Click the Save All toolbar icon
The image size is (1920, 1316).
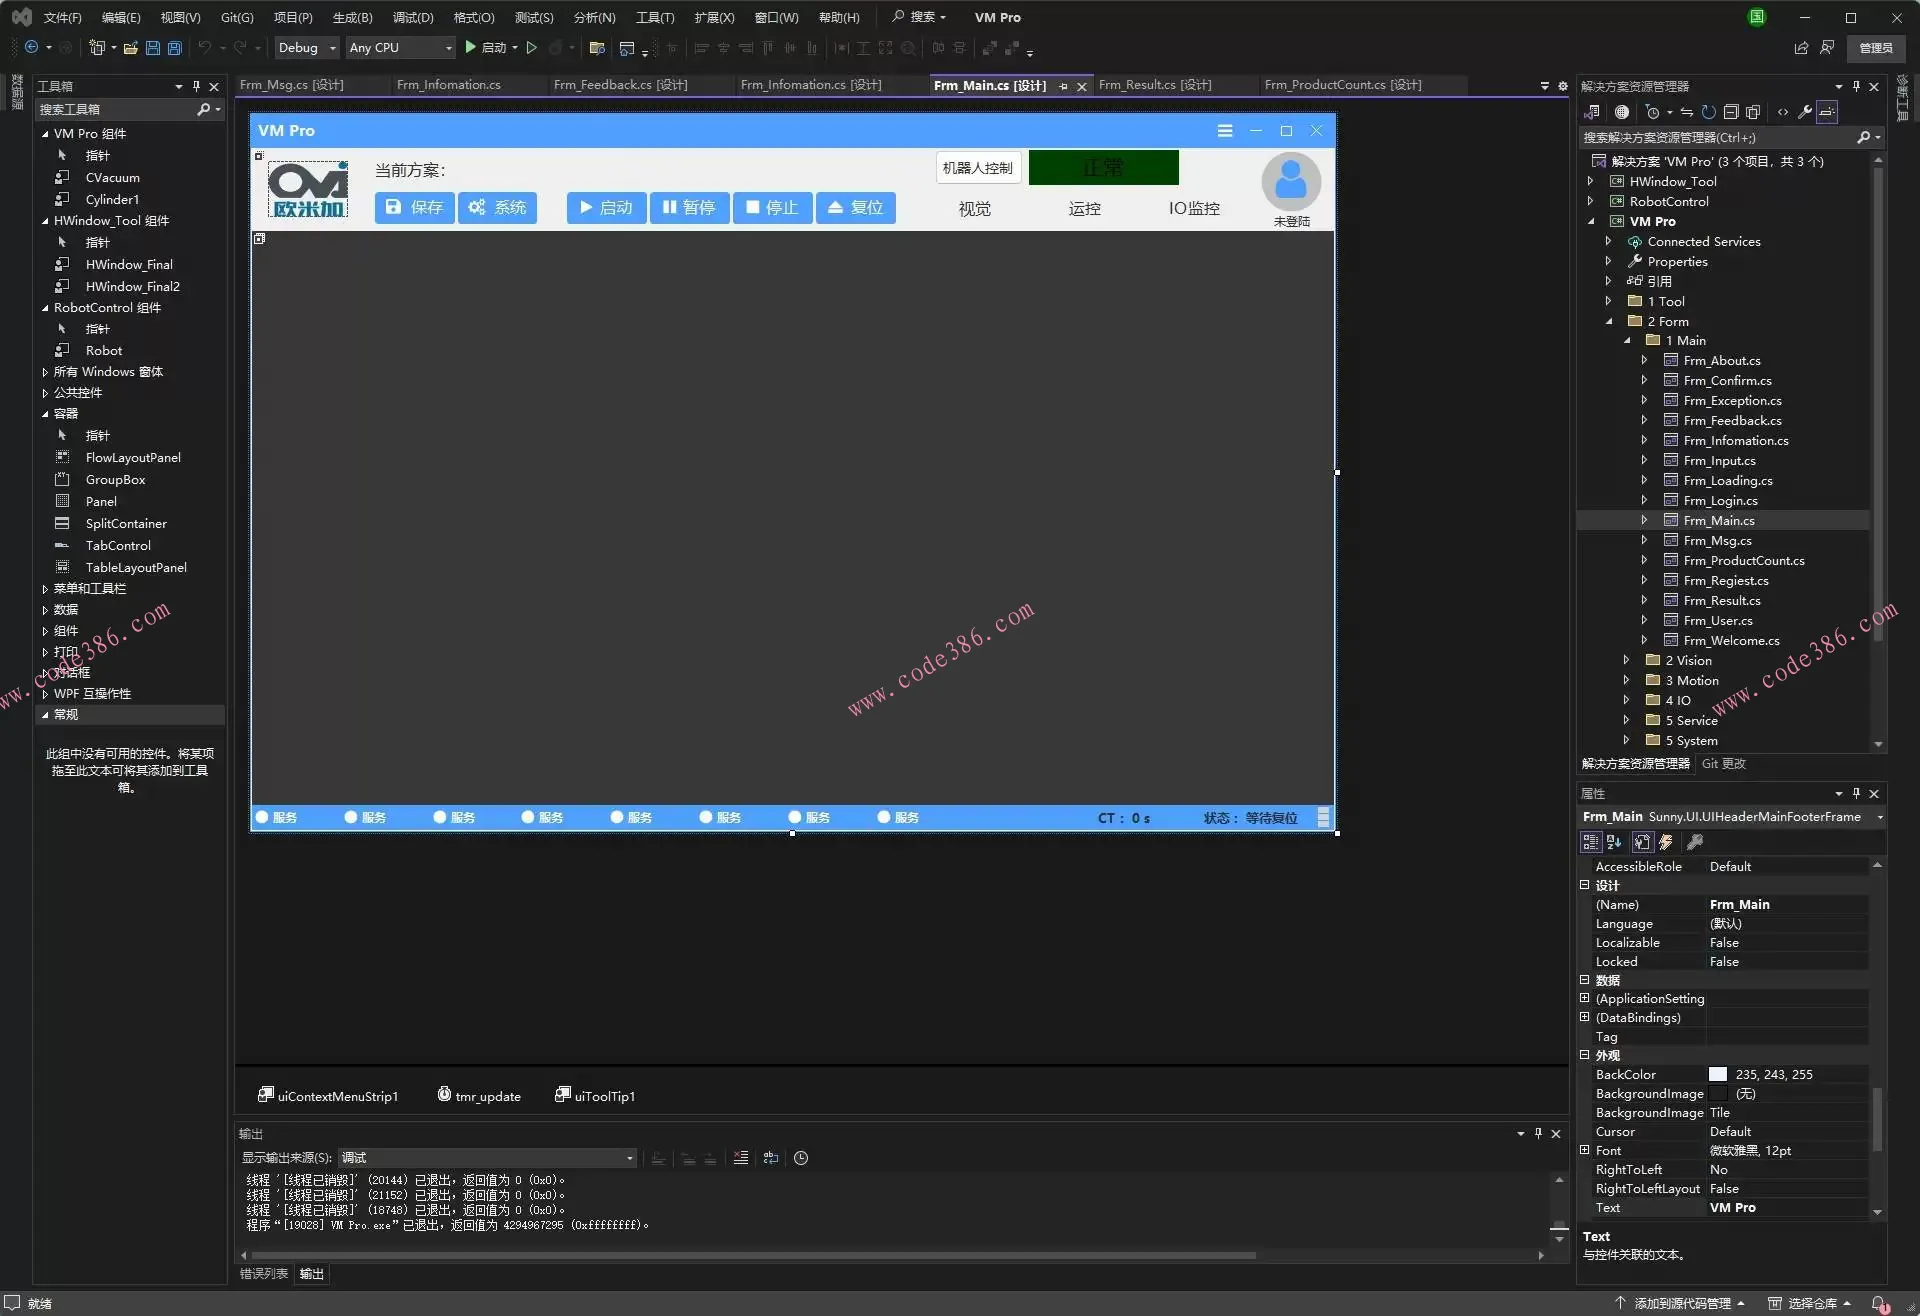[174, 48]
